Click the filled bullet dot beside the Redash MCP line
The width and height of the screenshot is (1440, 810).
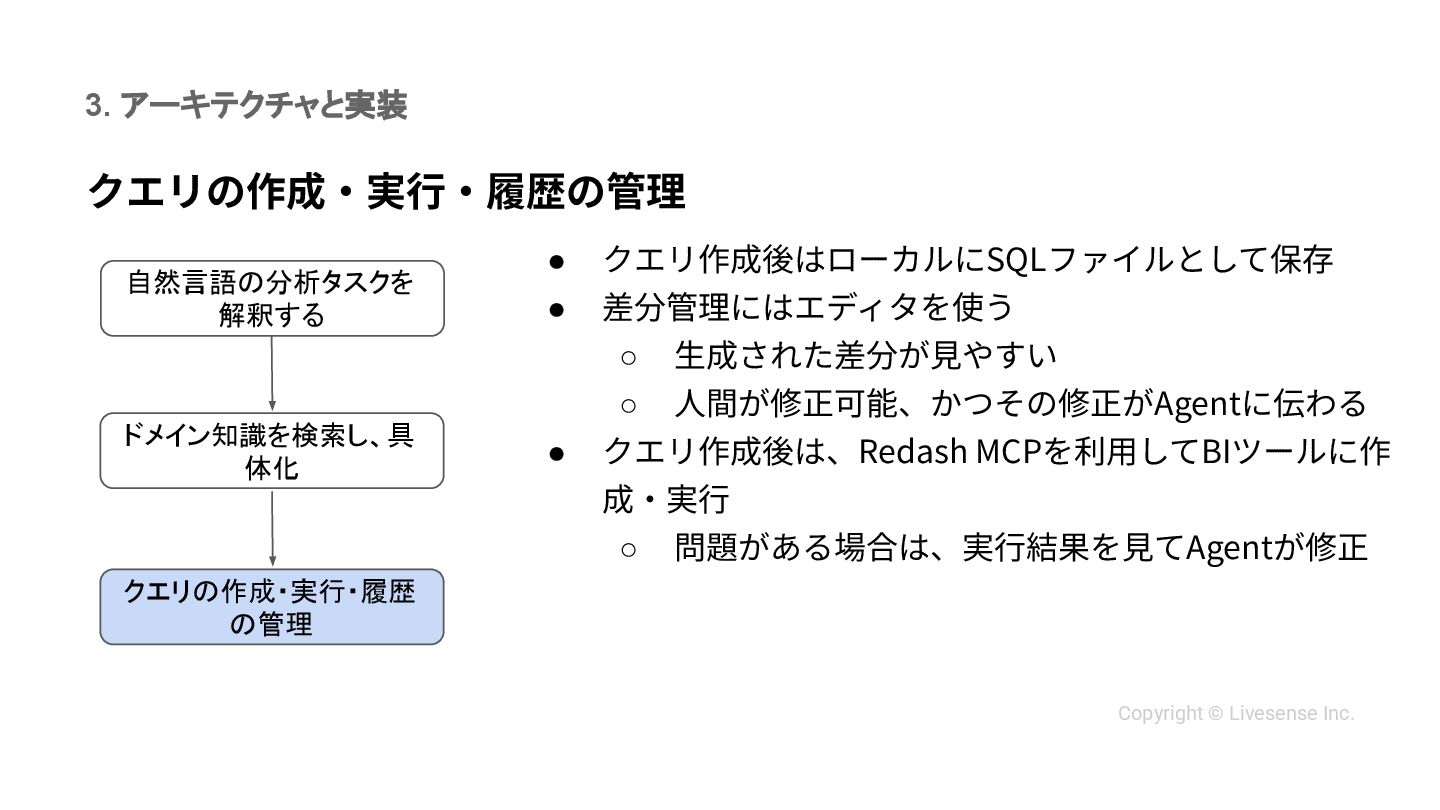(x=558, y=452)
